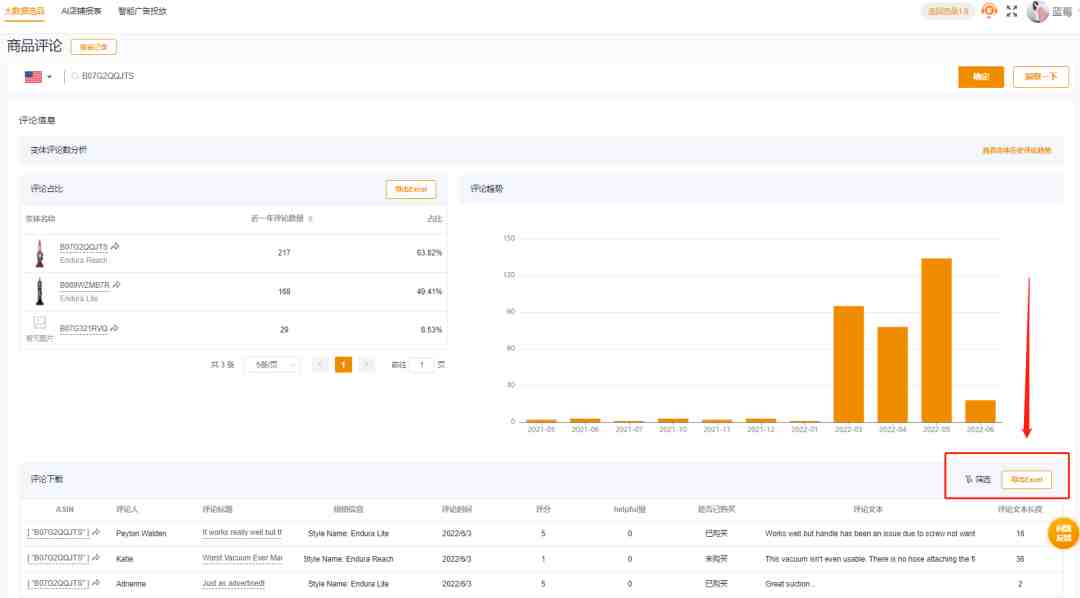Click the go-to page number input
The height and width of the screenshot is (598, 1080).
422,364
